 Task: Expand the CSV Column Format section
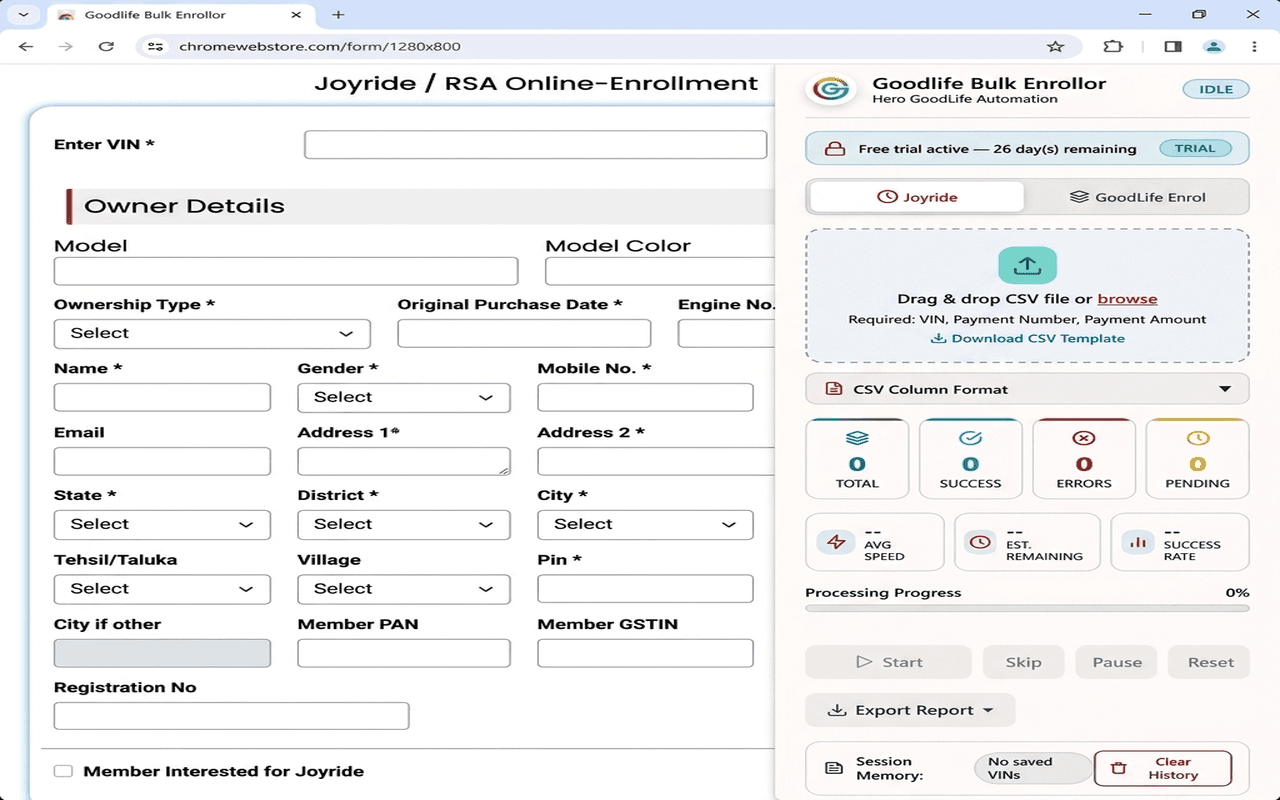tap(1027, 389)
